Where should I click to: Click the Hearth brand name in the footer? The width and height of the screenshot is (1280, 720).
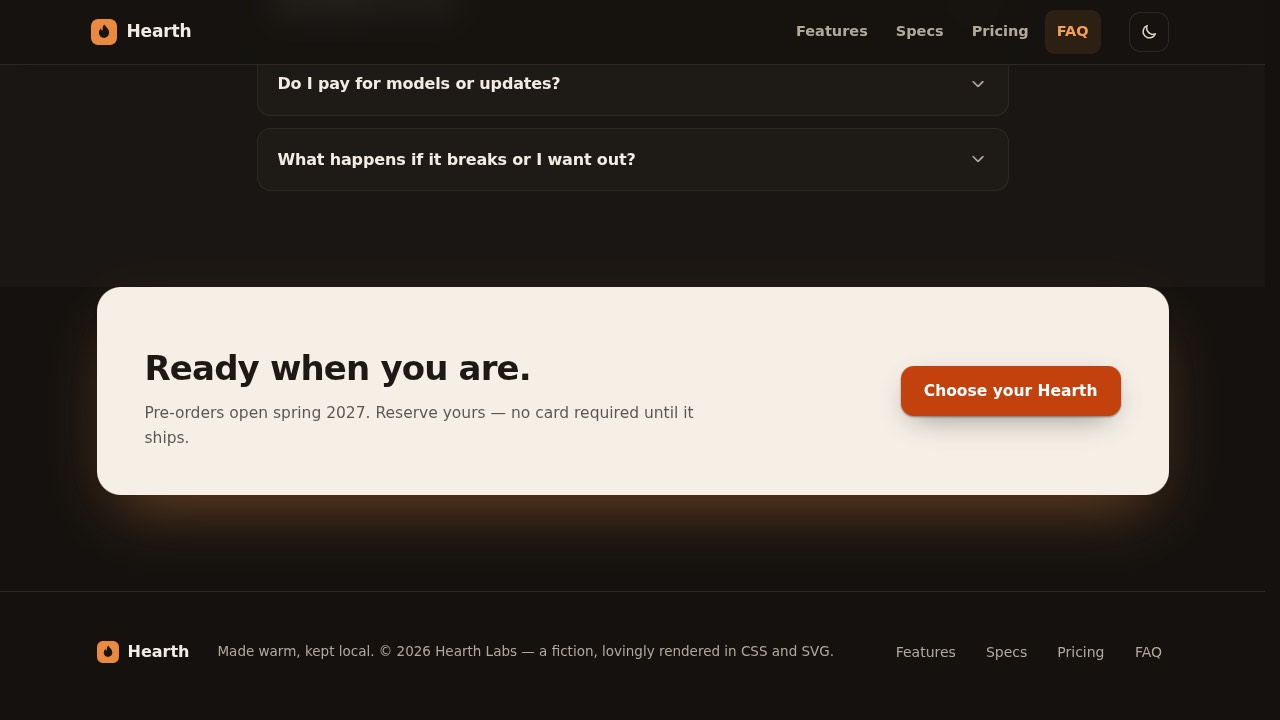tap(158, 652)
